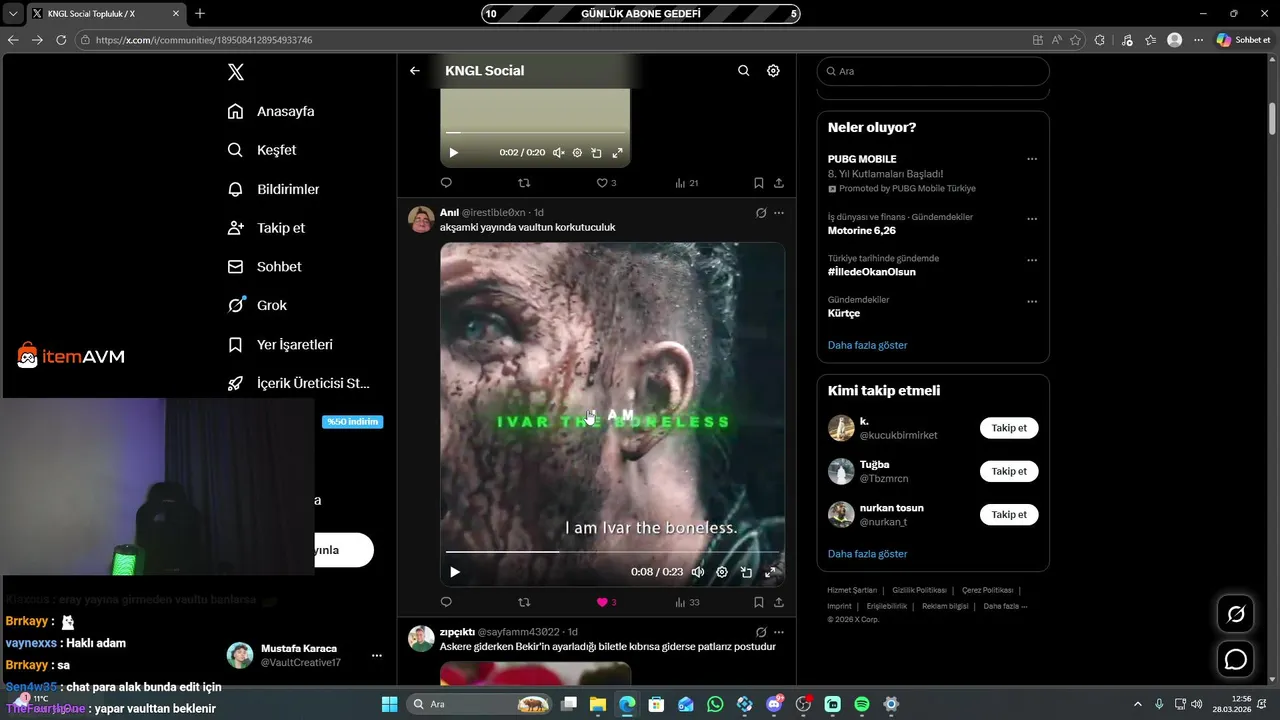Open Windows Start menu
Viewport: 1280px width, 720px height.
coord(389,704)
